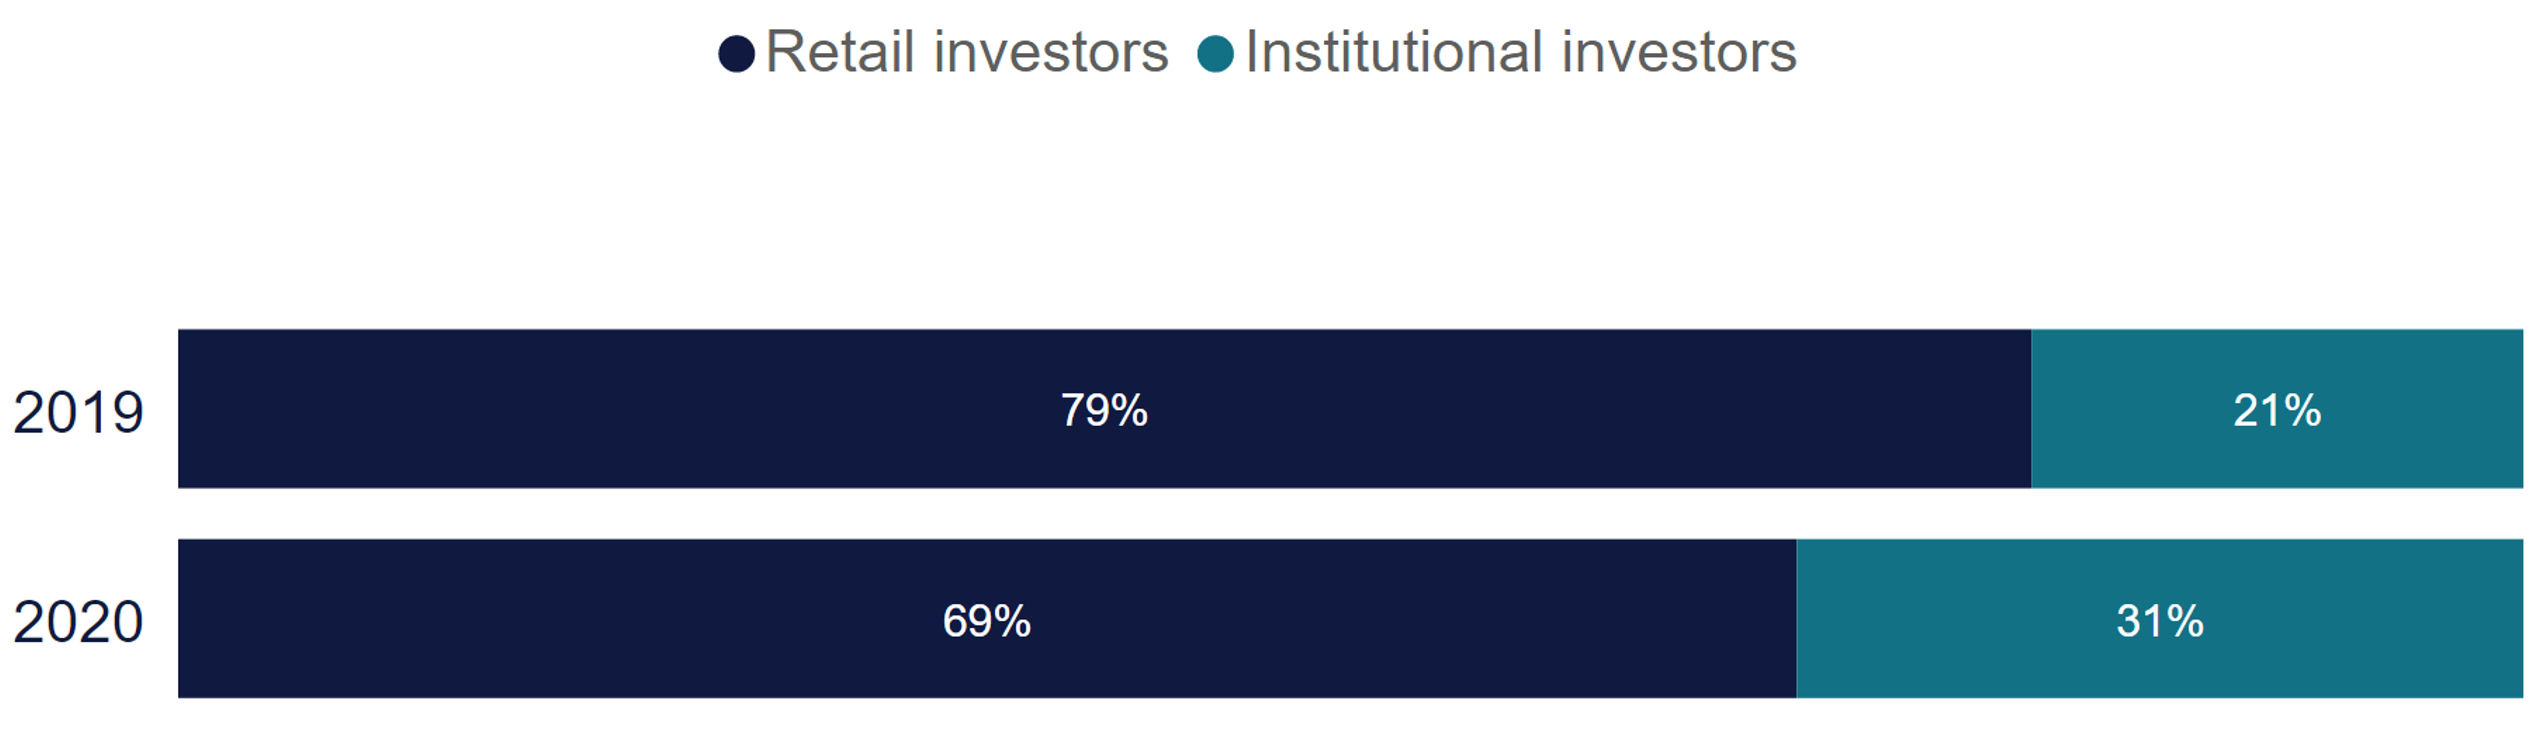The width and height of the screenshot is (2548, 738).
Task: Click the word Retail in the legend
Action: coord(840,52)
